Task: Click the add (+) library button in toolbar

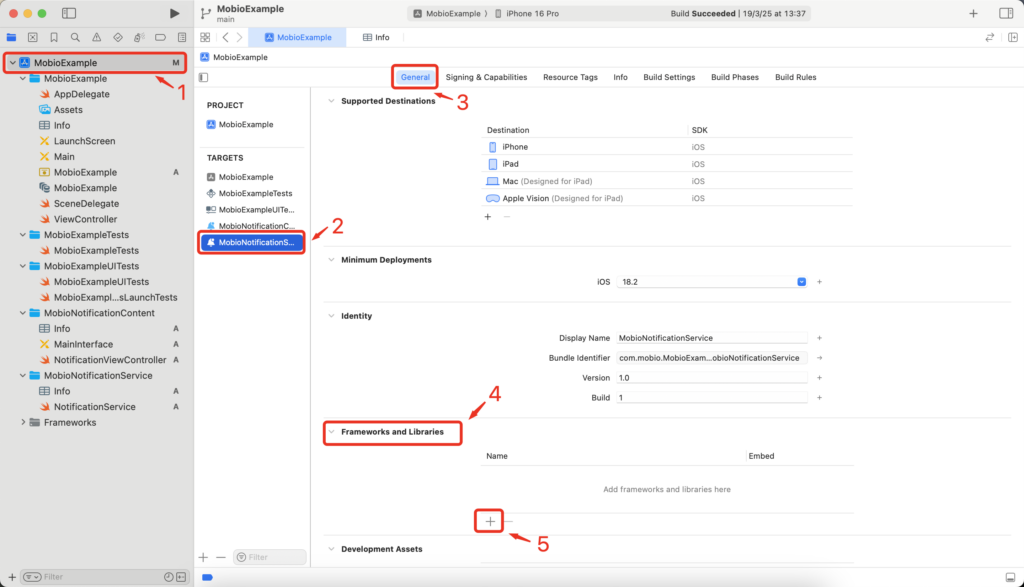Action: point(974,13)
